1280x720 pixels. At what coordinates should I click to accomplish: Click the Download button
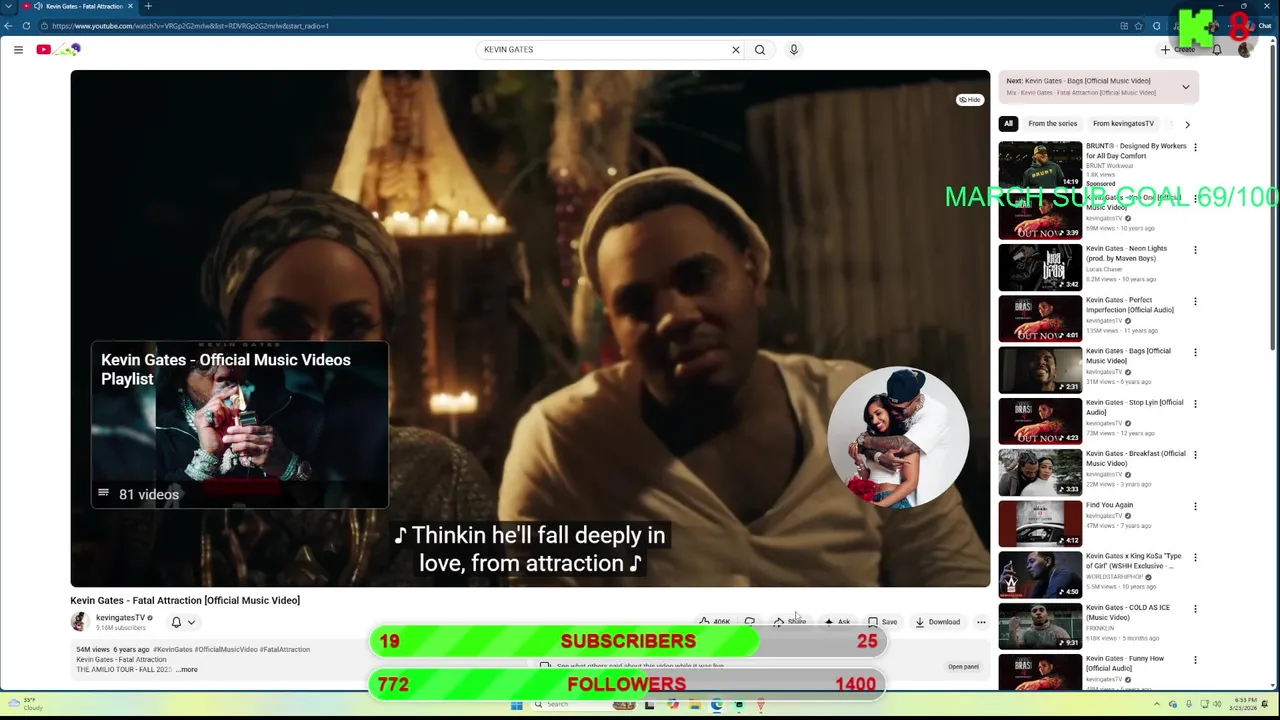[x=938, y=622]
